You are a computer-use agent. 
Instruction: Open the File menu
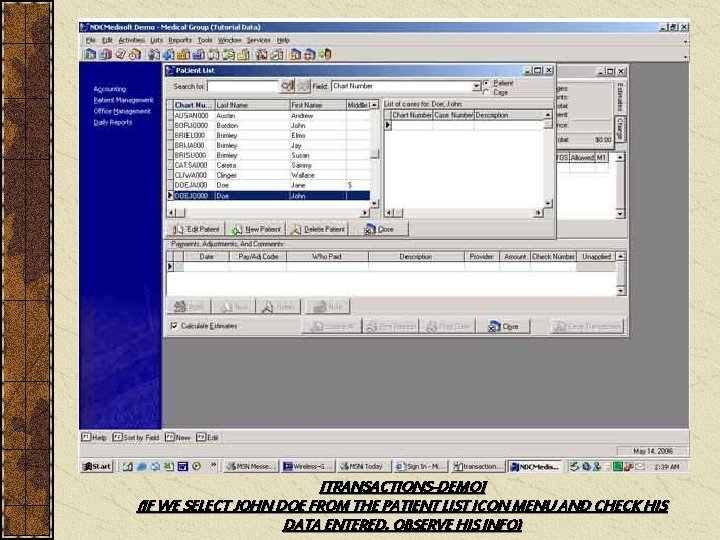(x=91, y=40)
